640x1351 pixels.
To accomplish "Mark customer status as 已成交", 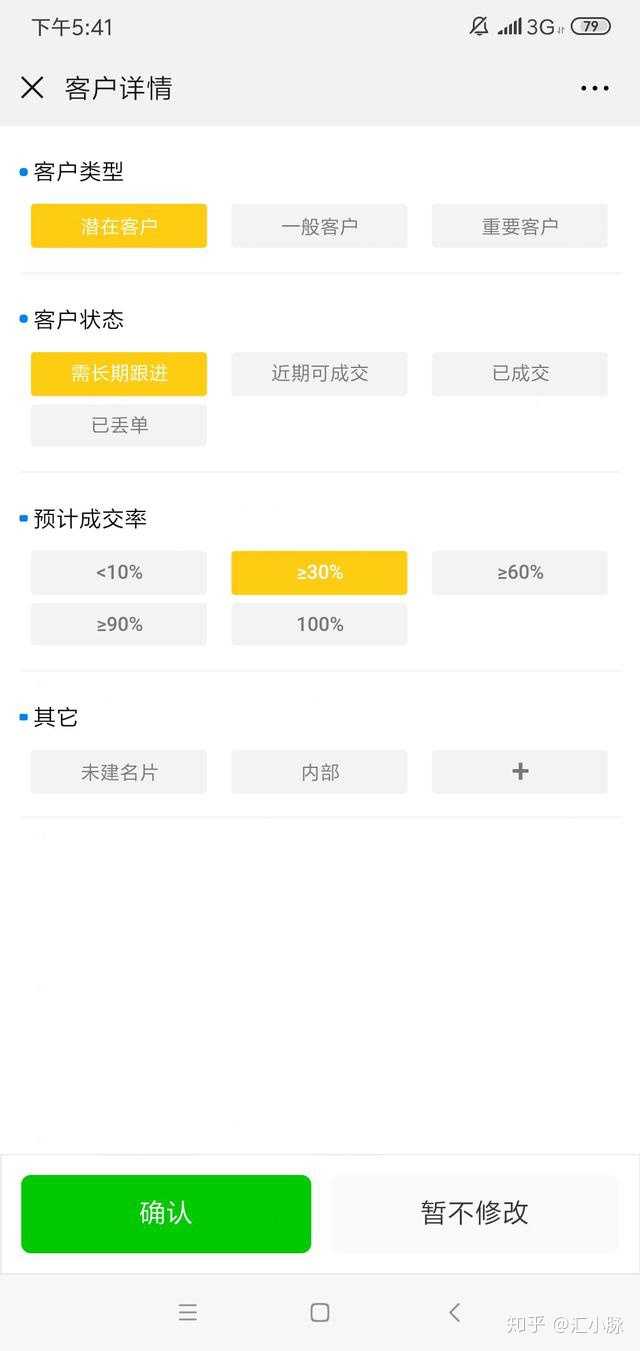I will 519,373.
